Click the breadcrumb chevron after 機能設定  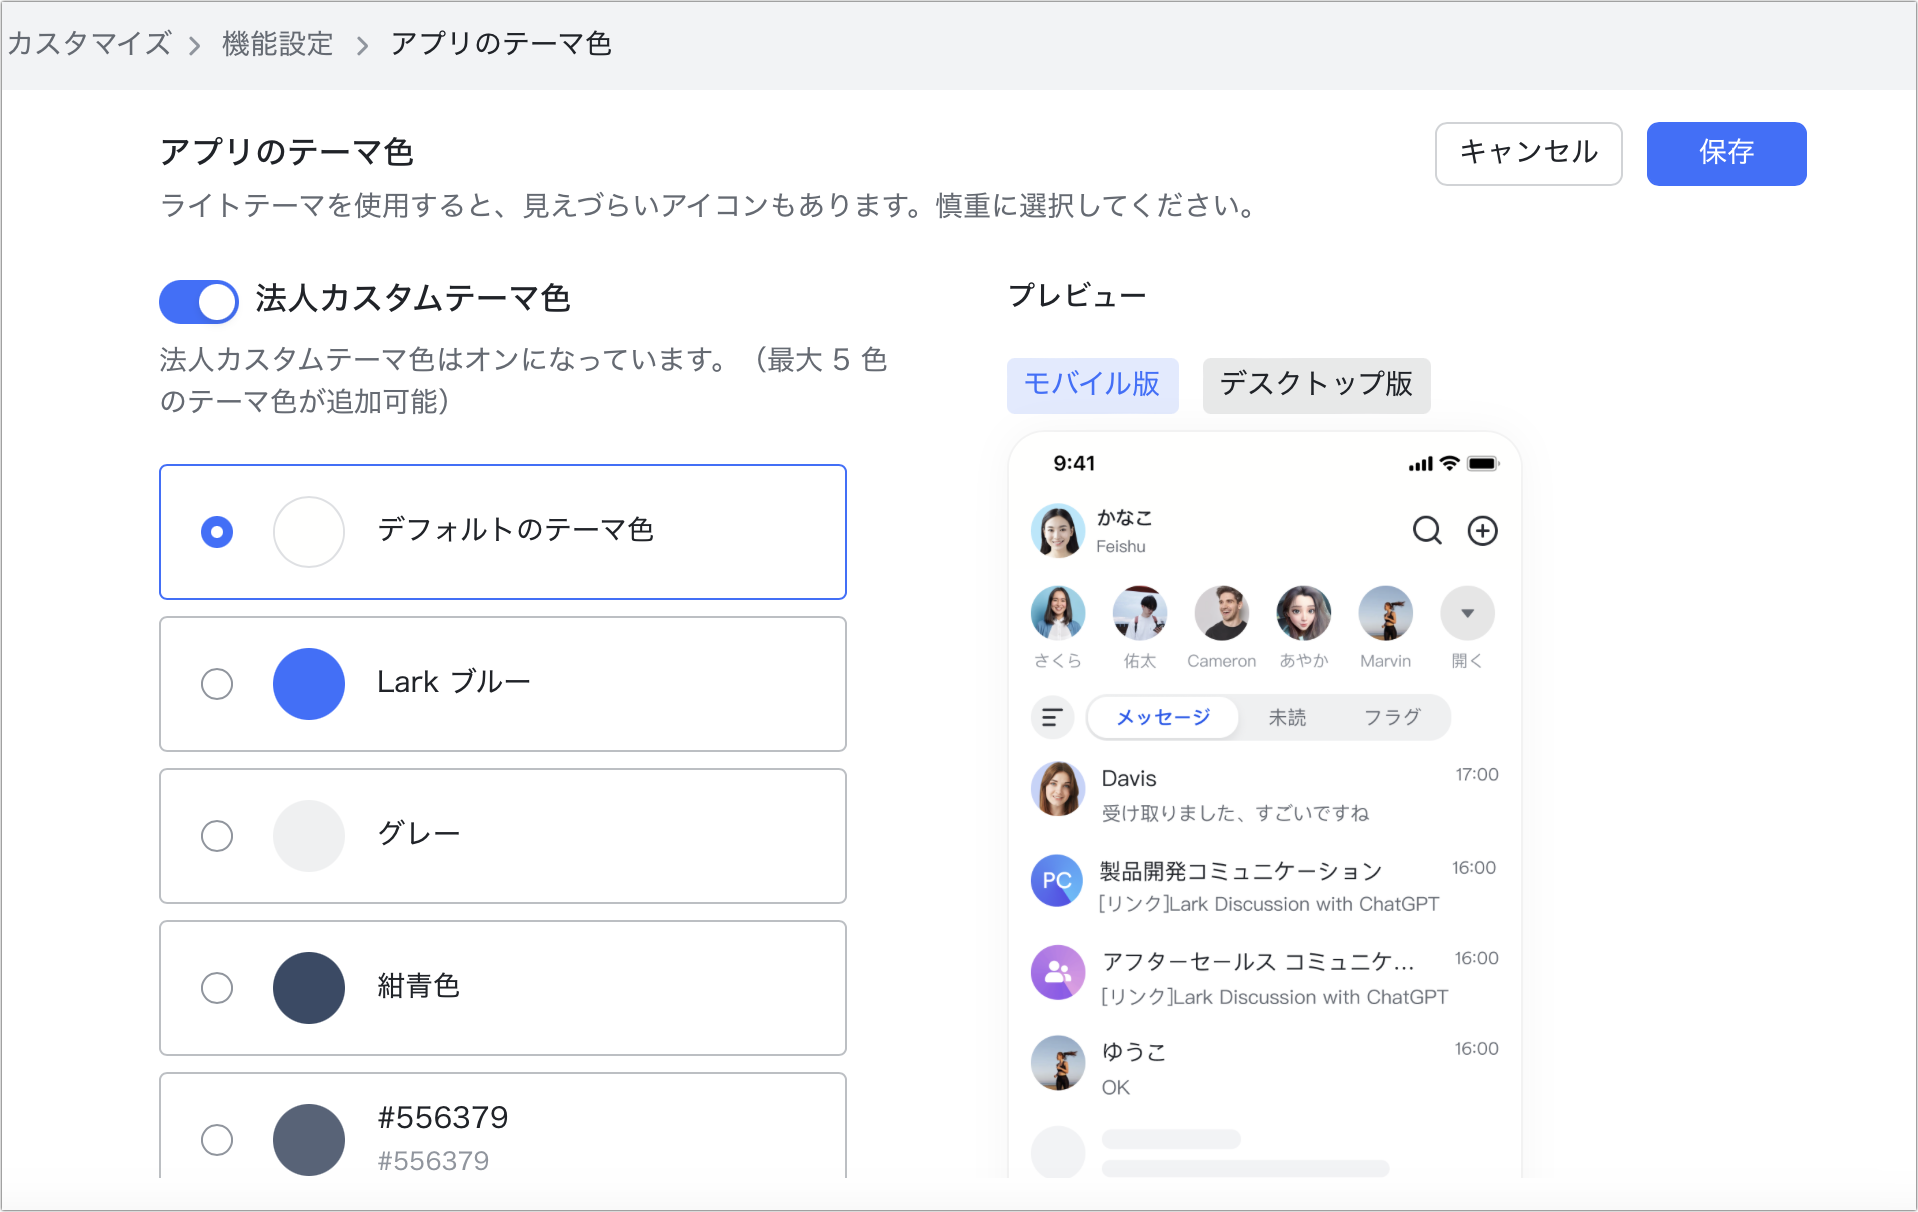pos(362,46)
